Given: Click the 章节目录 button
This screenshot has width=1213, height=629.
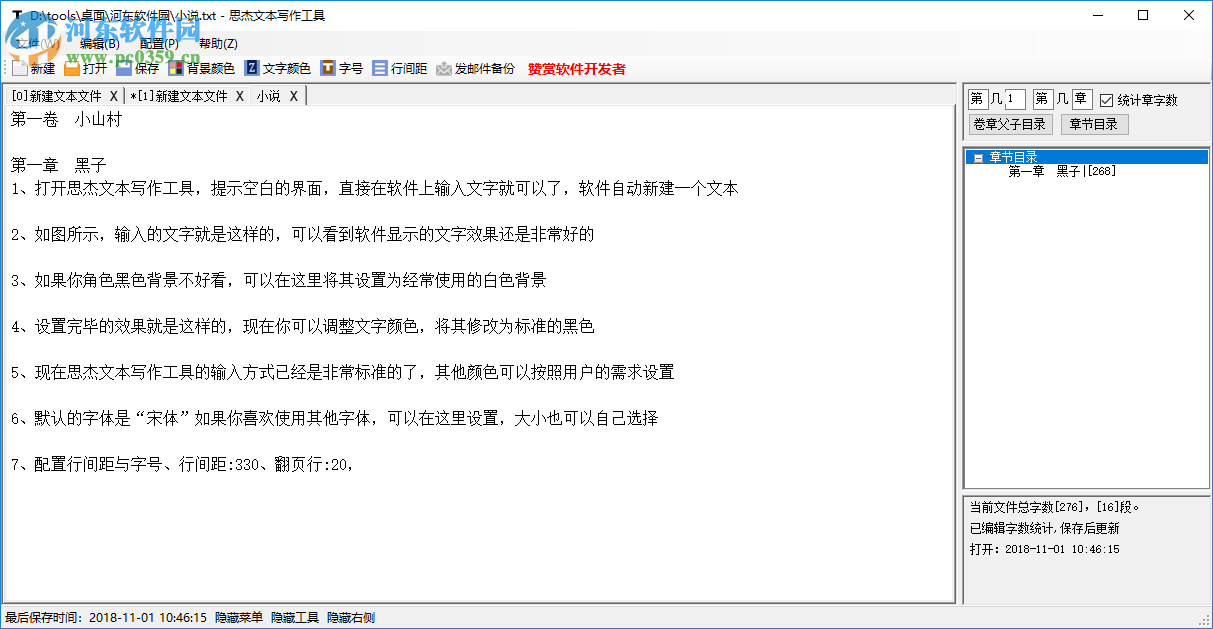Looking at the screenshot, I should [1094, 124].
